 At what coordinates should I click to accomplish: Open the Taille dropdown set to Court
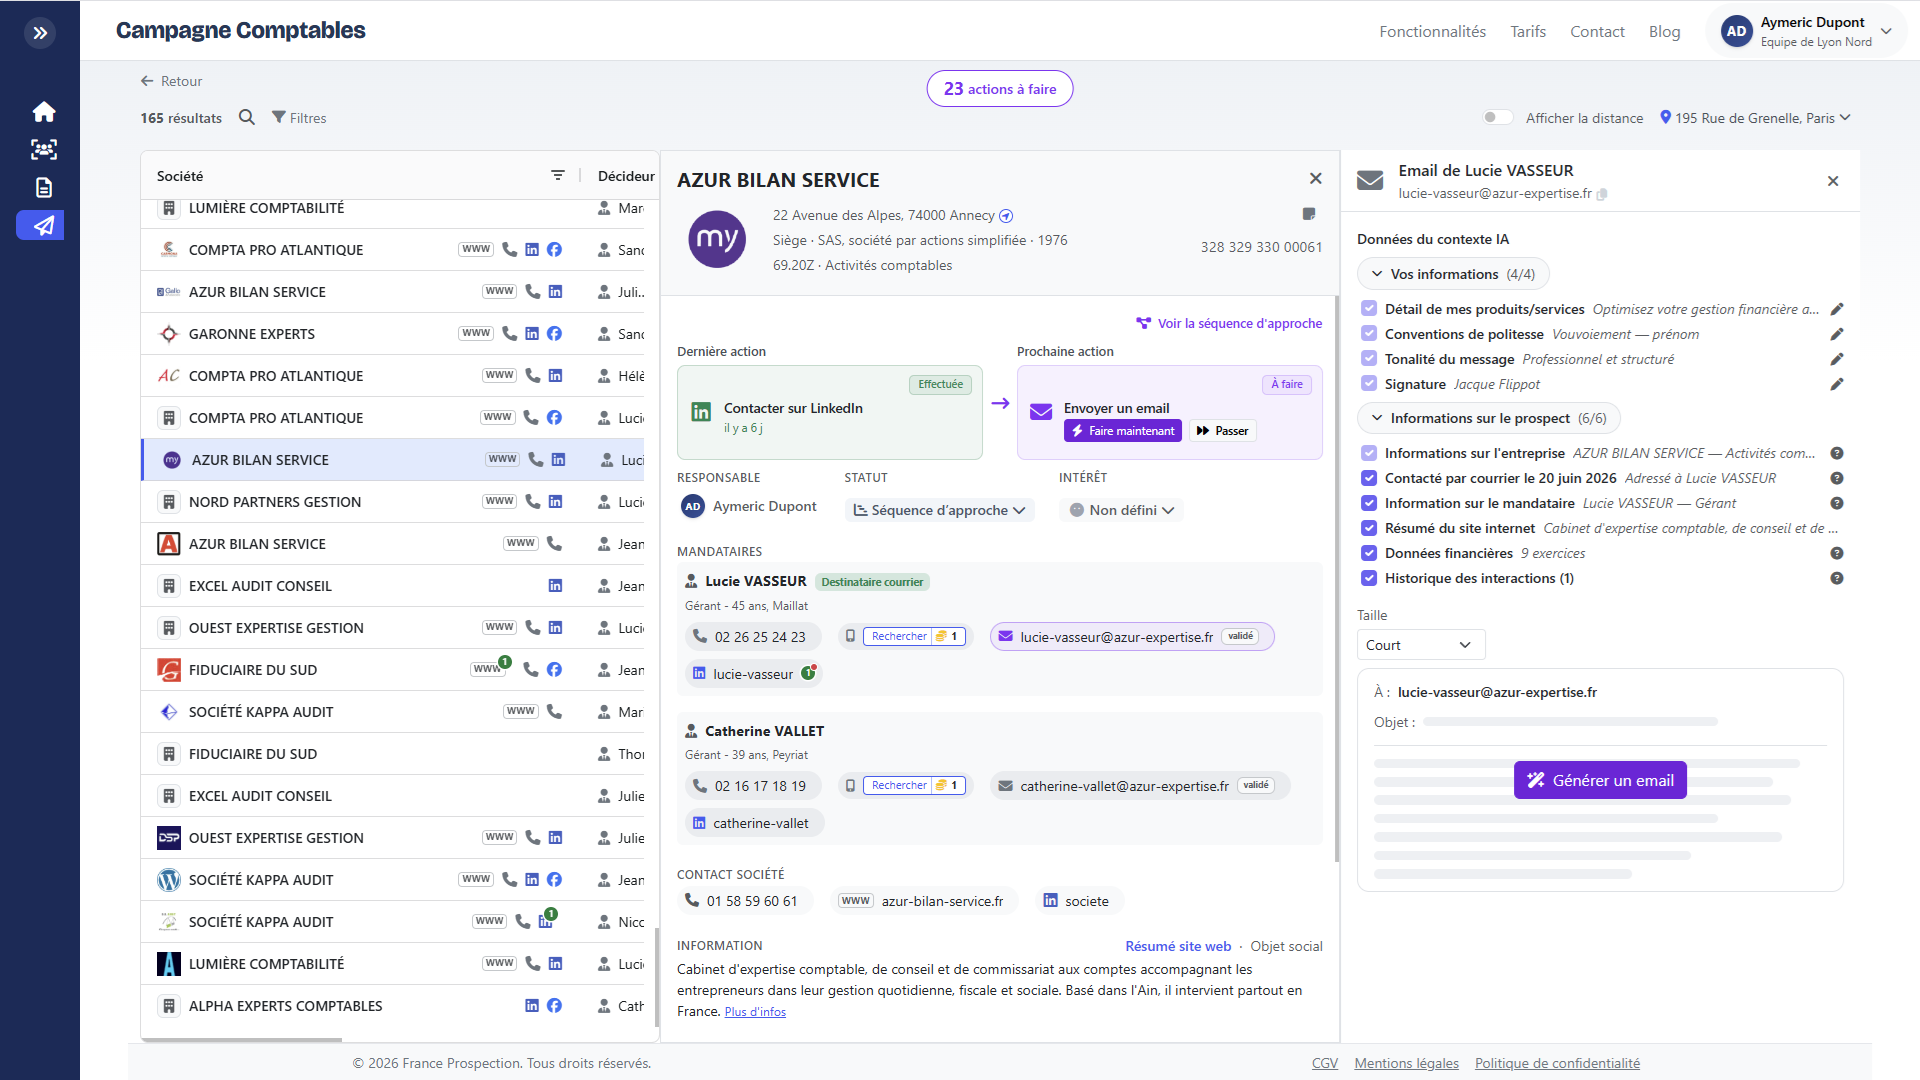pyautogui.click(x=1420, y=645)
